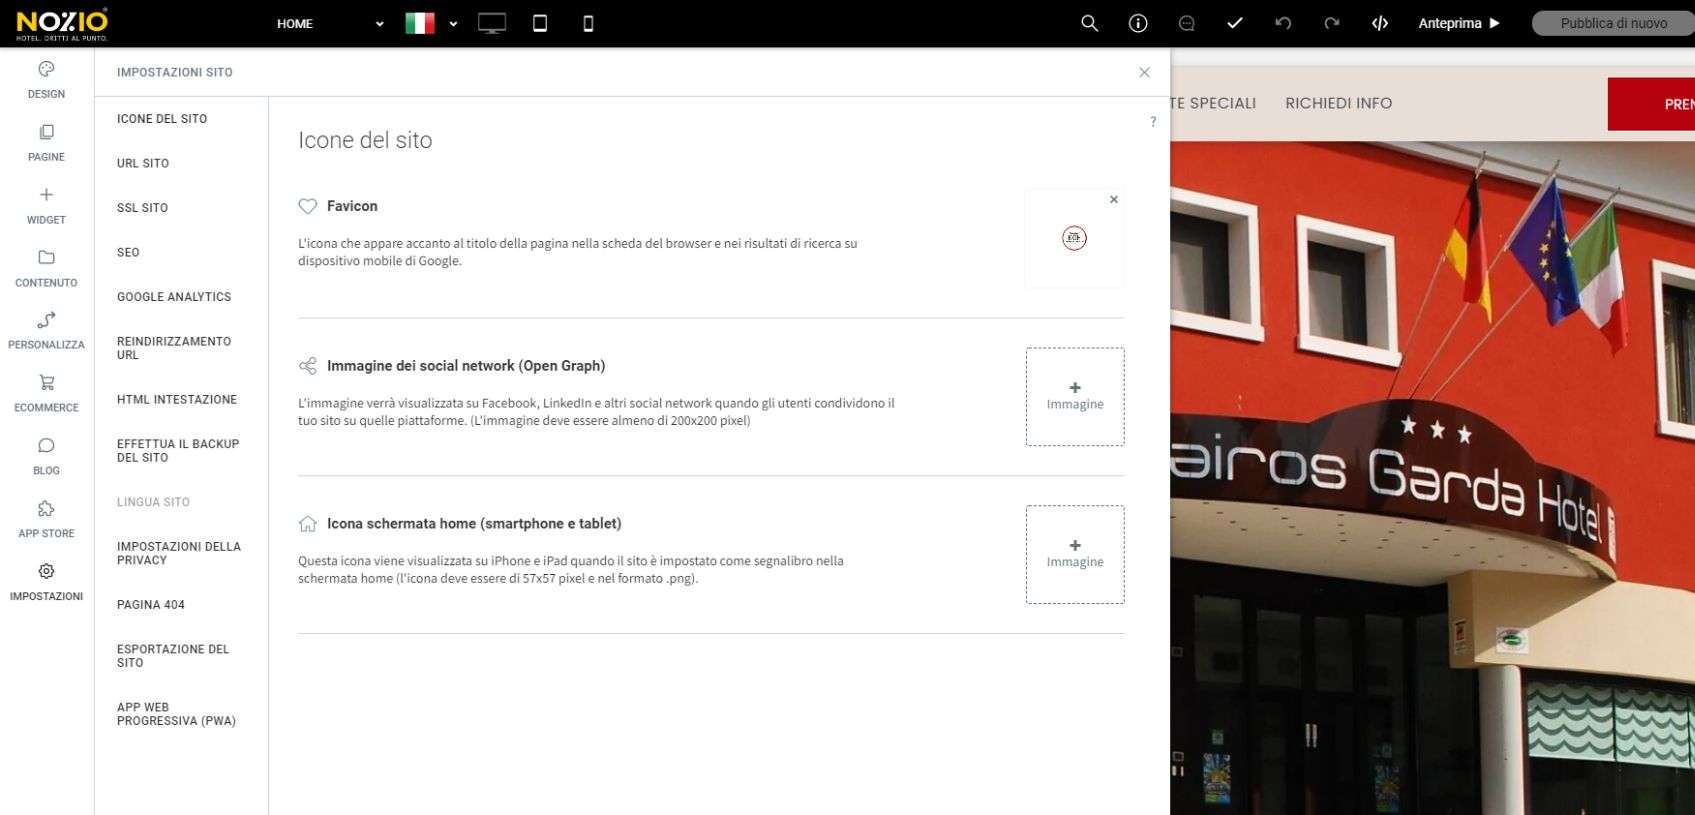
Task: Open the Widget panel plus icon
Action: [46, 195]
